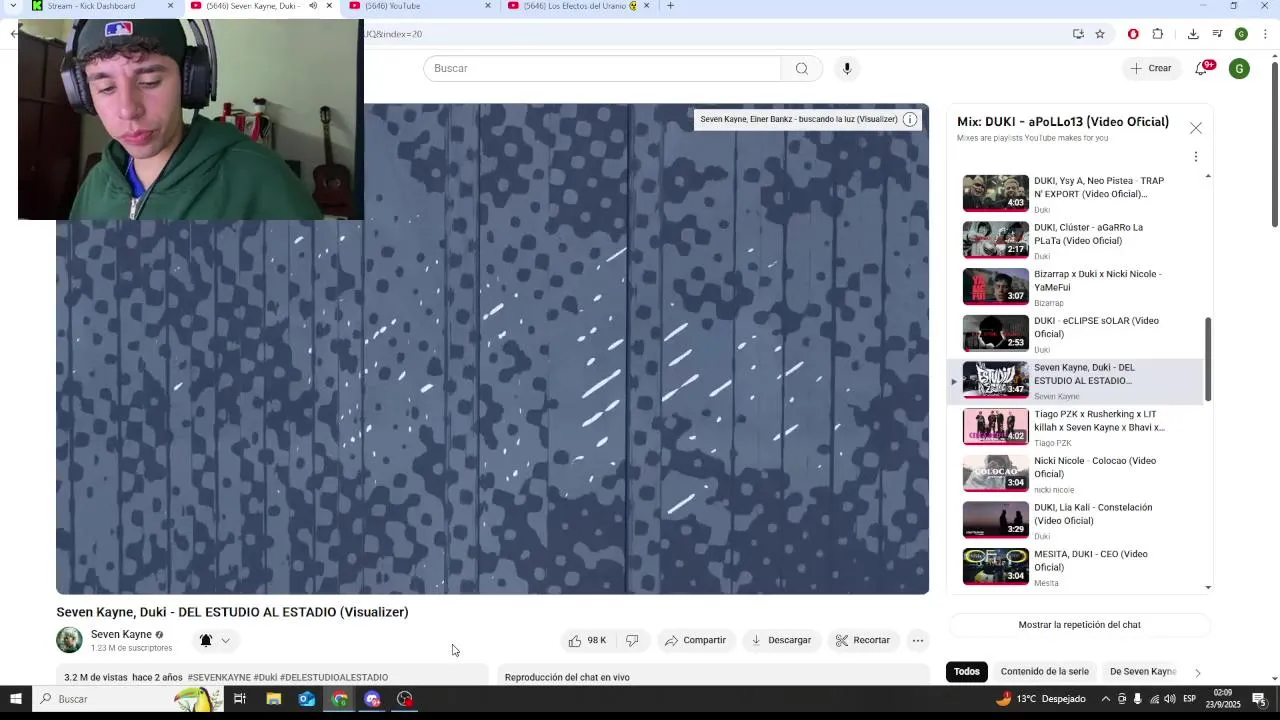The image size is (1280, 720).
Task: Open Chrome extensions puzzle icon
Action: 1158,34
